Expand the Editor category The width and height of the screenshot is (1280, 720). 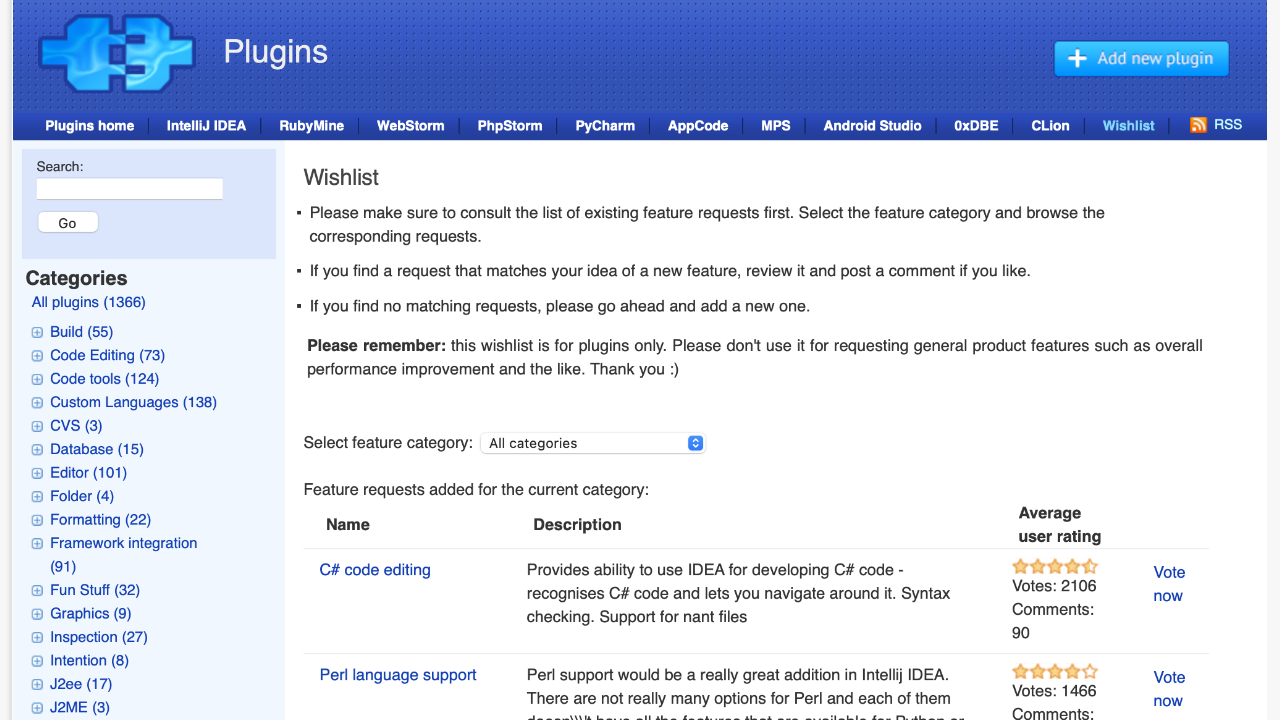(37, 473)
